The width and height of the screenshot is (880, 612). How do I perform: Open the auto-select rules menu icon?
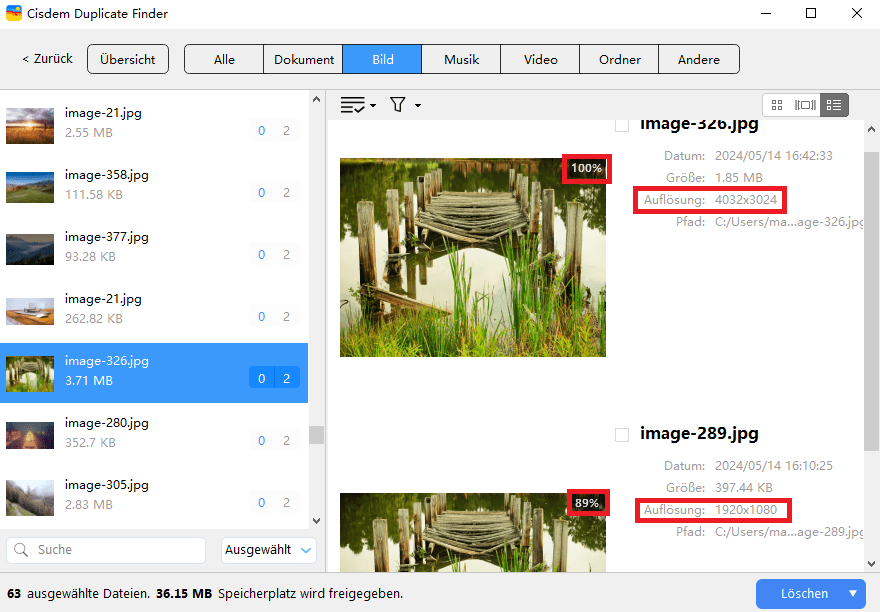(x=357, y=105)
